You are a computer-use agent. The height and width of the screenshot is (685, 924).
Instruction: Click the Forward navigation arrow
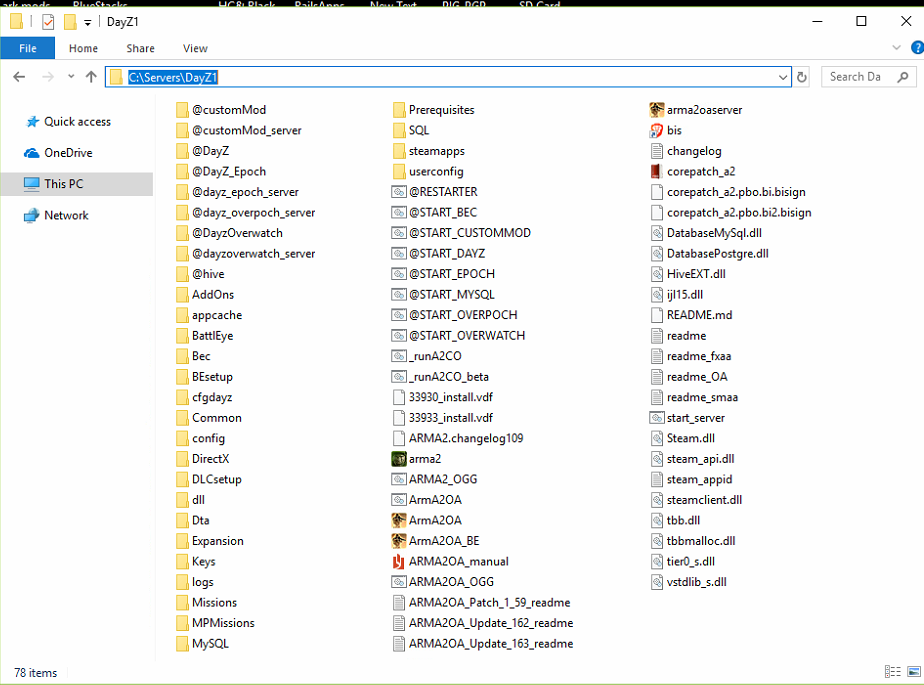[x=48, y=77]
